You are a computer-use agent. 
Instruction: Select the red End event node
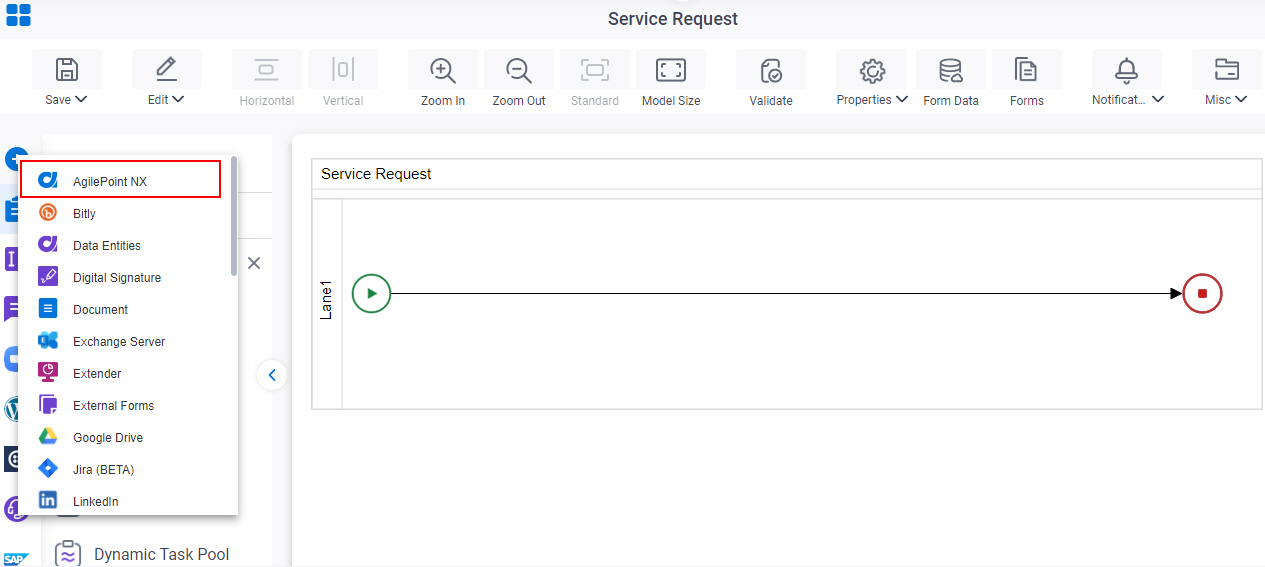1202,294
